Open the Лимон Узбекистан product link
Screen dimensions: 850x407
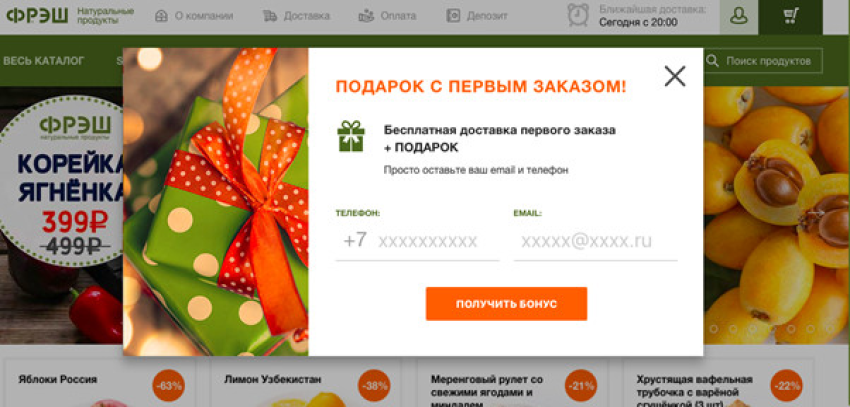(273, 379)
